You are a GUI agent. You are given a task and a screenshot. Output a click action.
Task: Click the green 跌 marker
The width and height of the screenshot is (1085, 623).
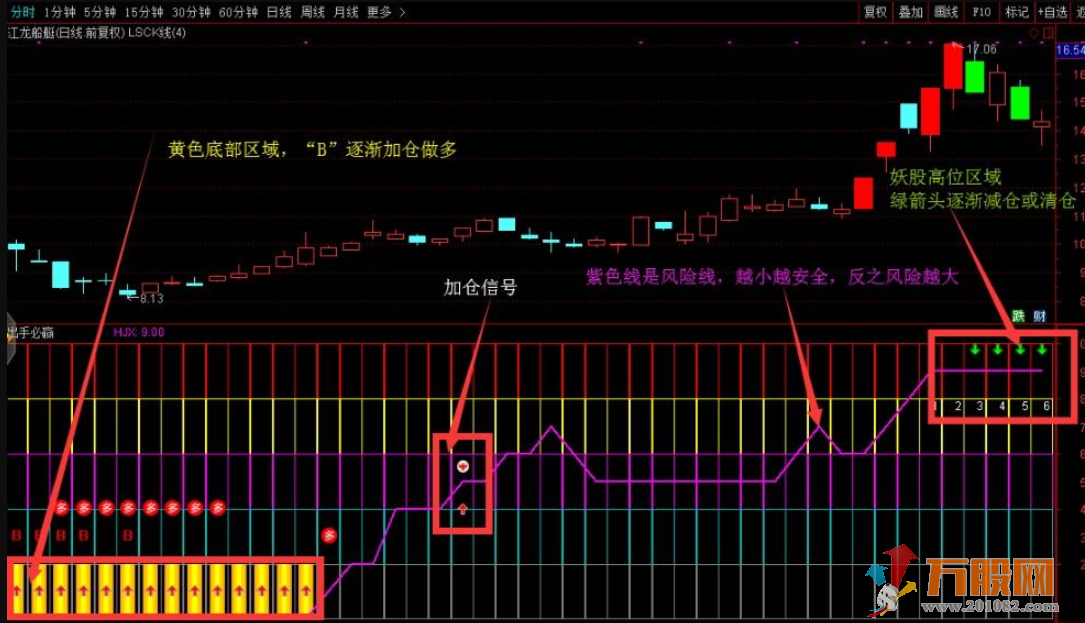1018,316
